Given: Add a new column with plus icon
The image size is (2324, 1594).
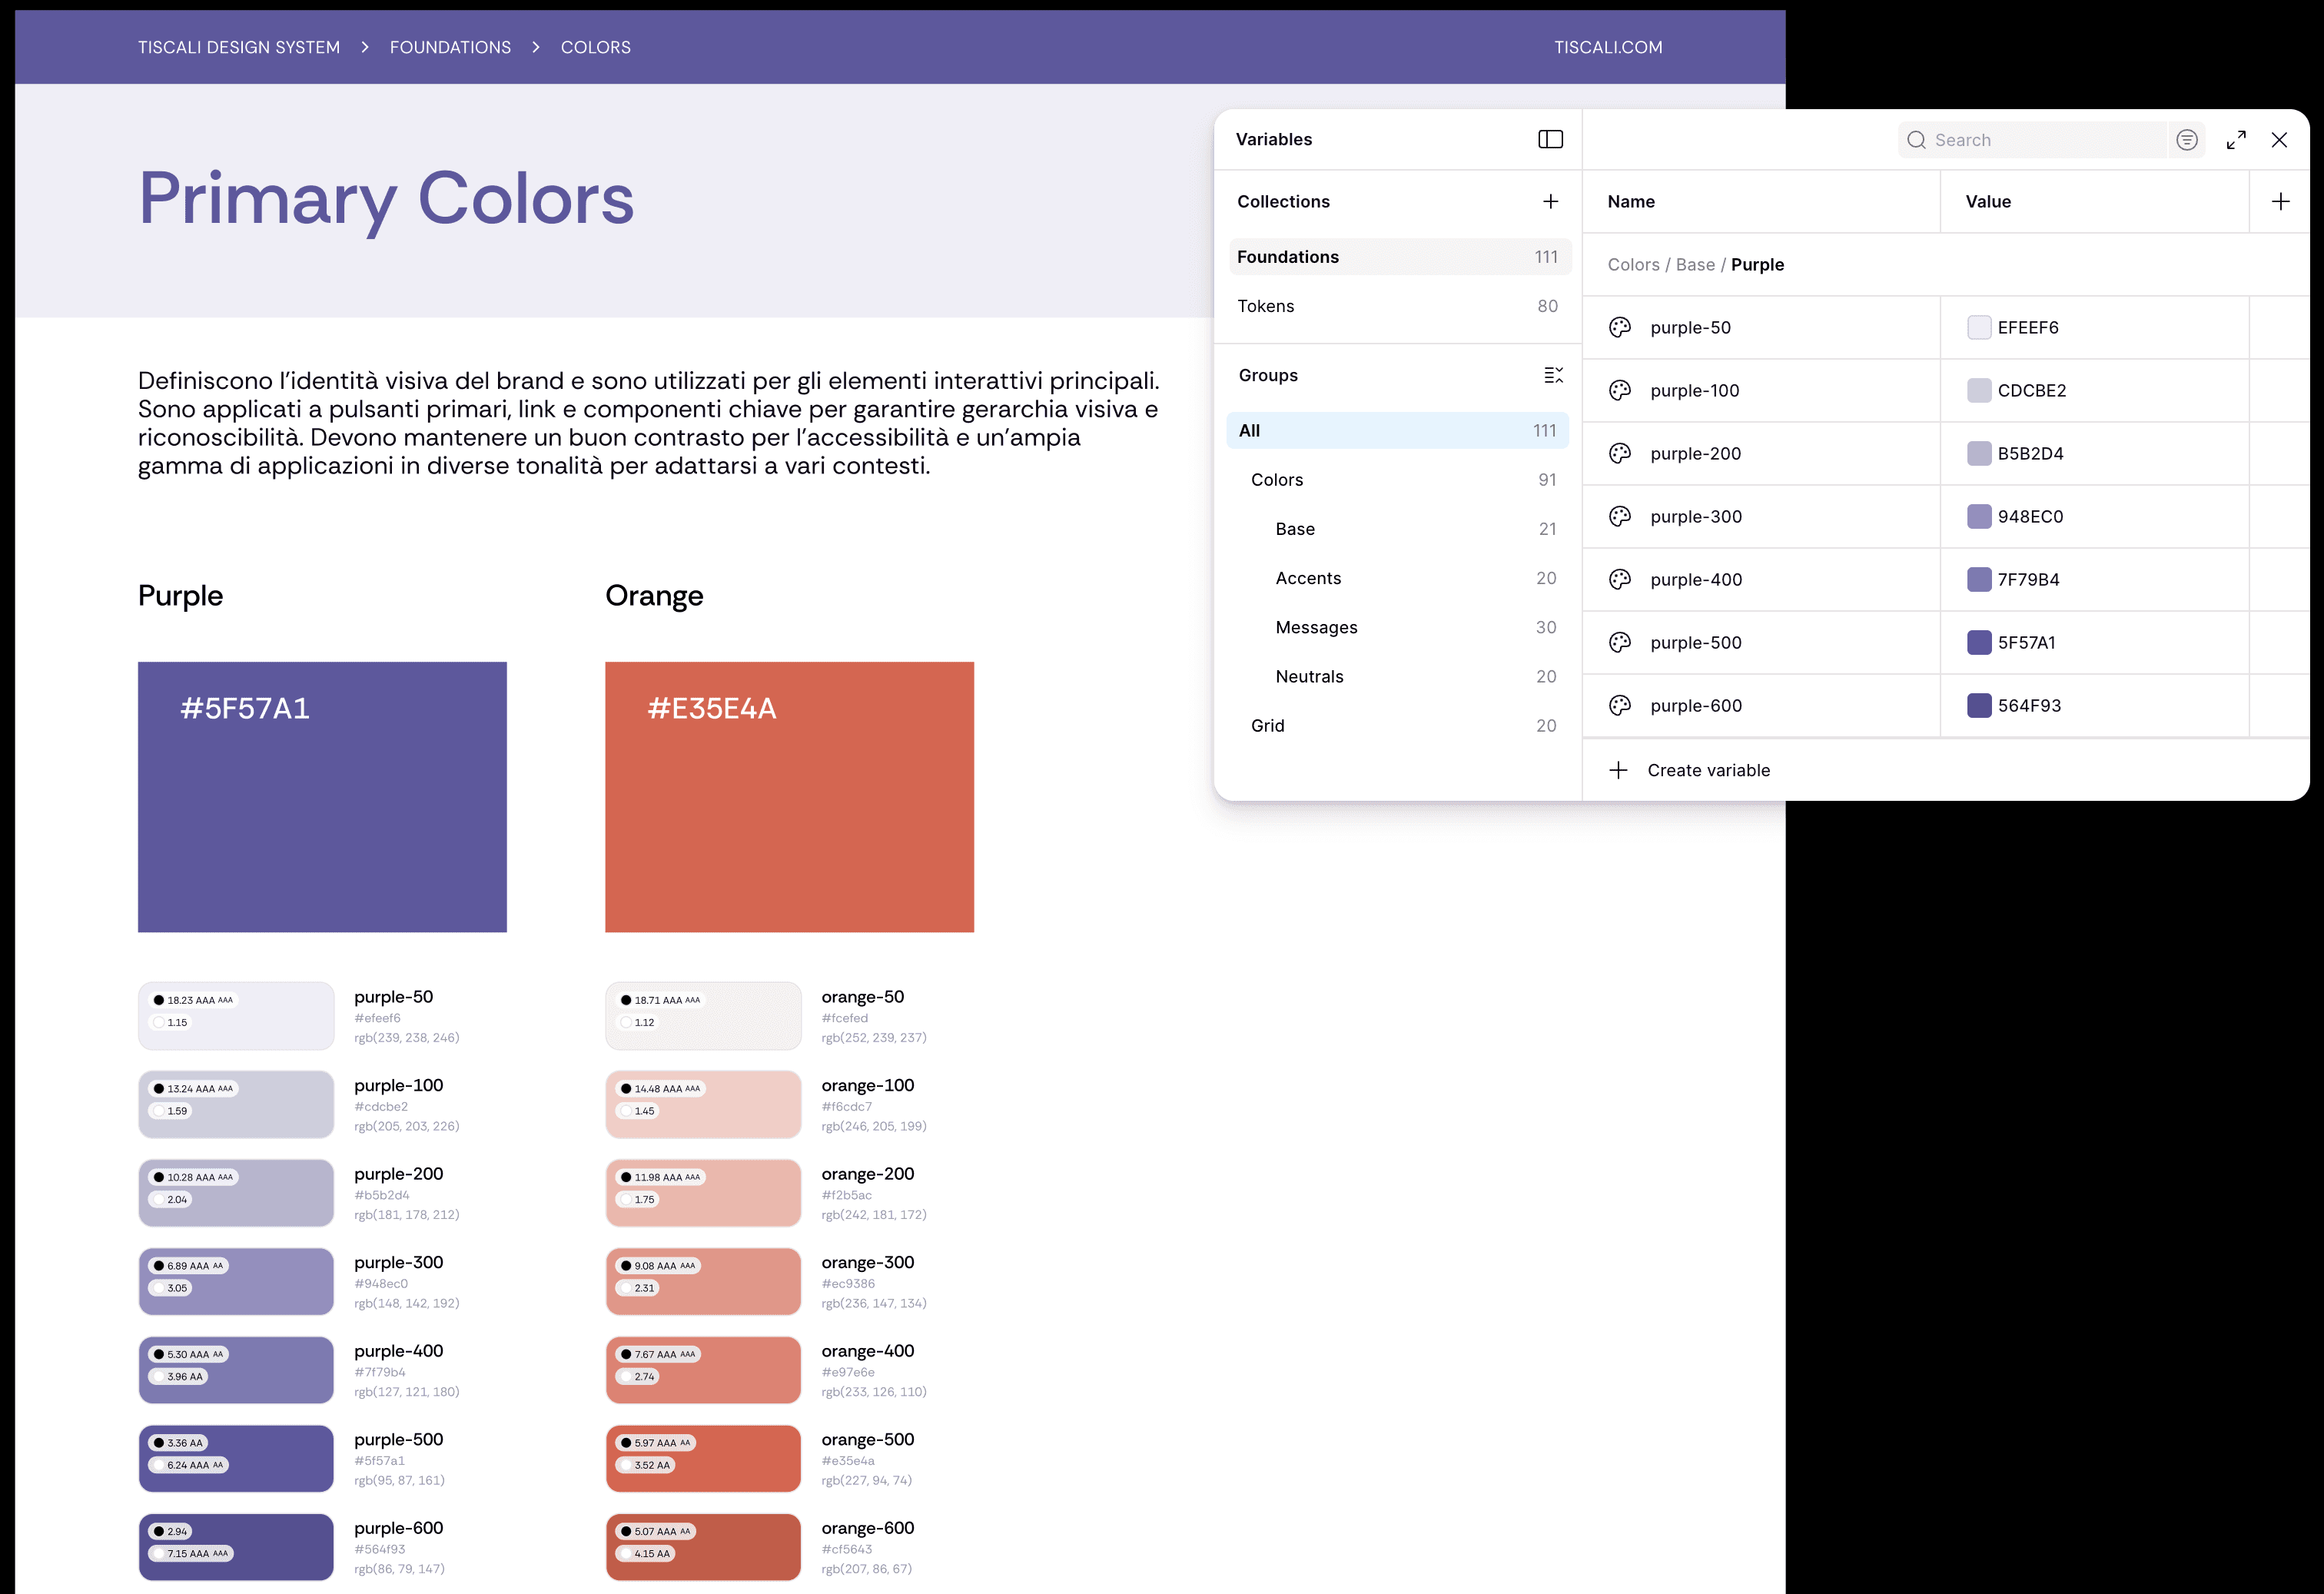Looking at the screenshot, I should click(x=2280, y=201).
